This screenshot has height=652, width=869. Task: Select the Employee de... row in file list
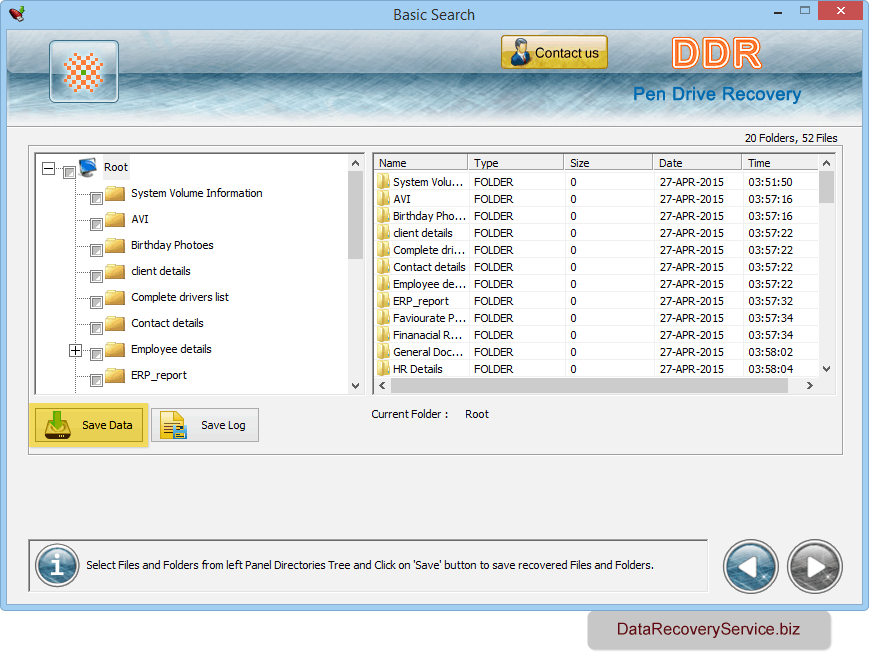point(596,284)
